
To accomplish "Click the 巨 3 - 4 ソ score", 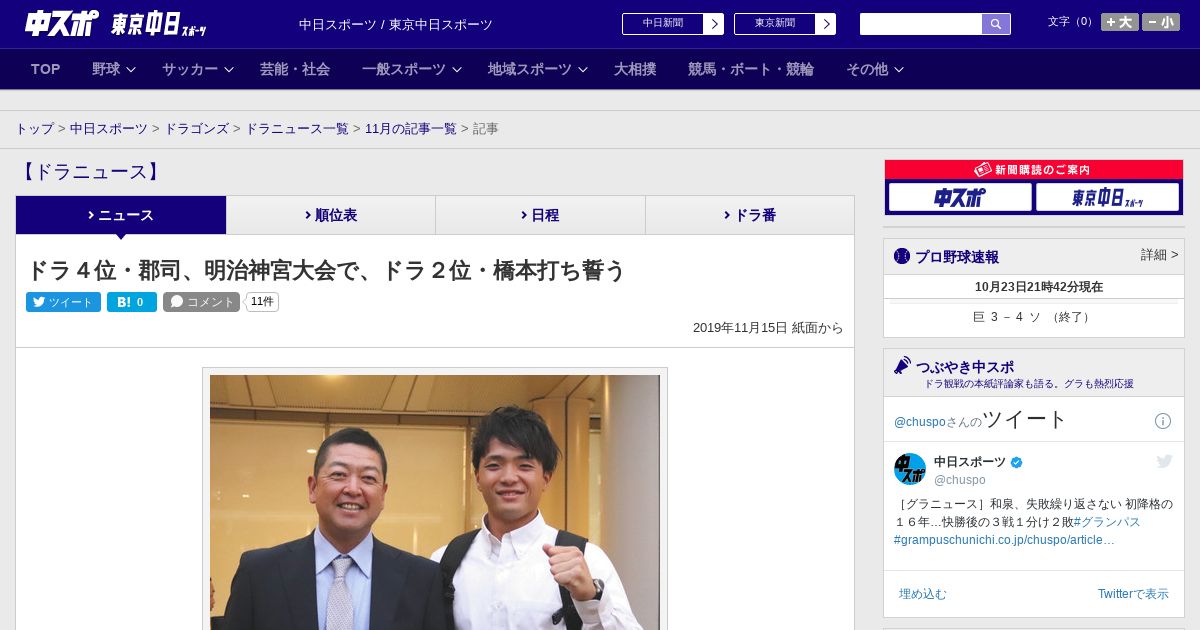I will pos(1033,317).
